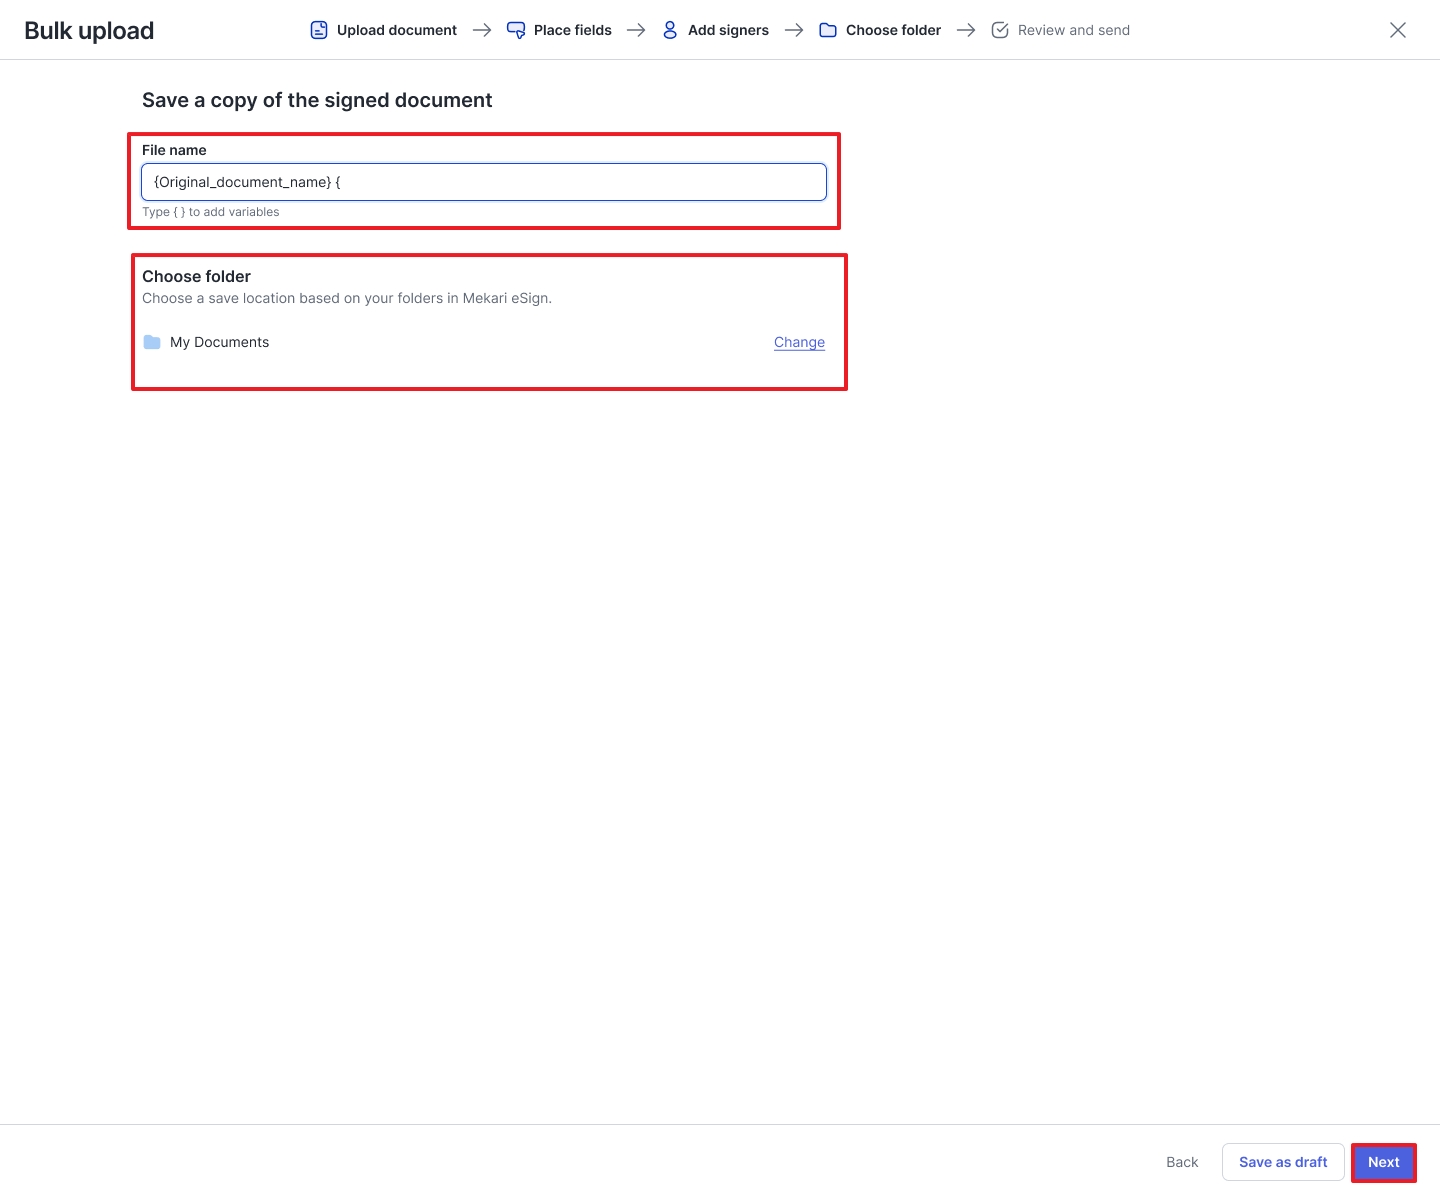This screenshot has height=1200, width=1440.
Task: Click the Add signers person icon
Action: [670, 30]
